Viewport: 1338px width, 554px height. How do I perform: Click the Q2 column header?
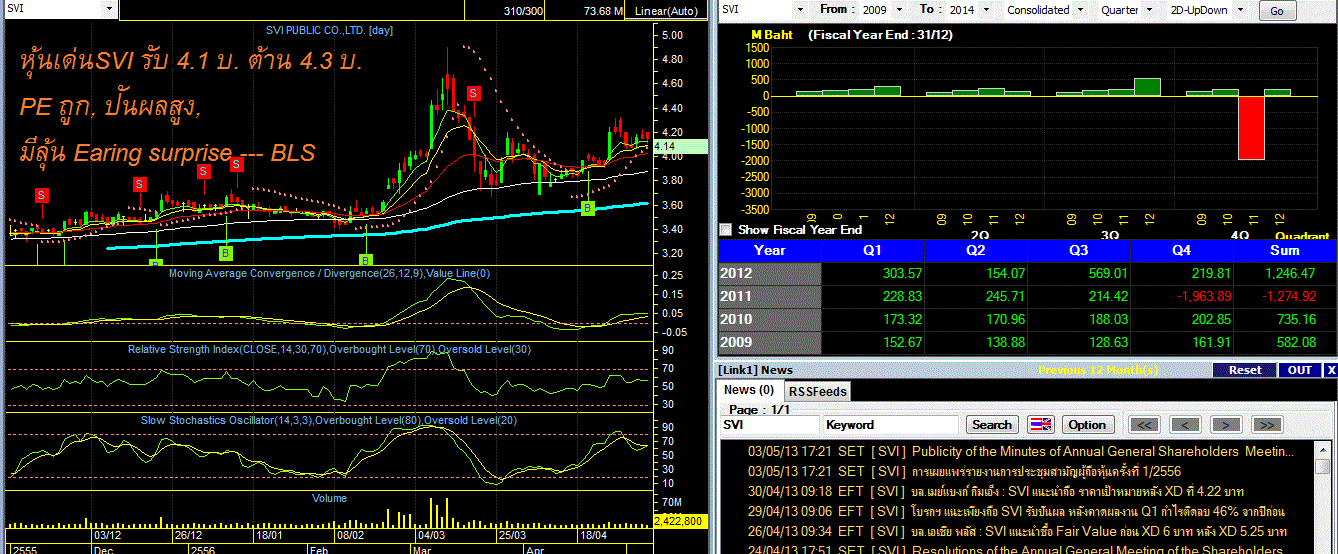coord(976,251)
